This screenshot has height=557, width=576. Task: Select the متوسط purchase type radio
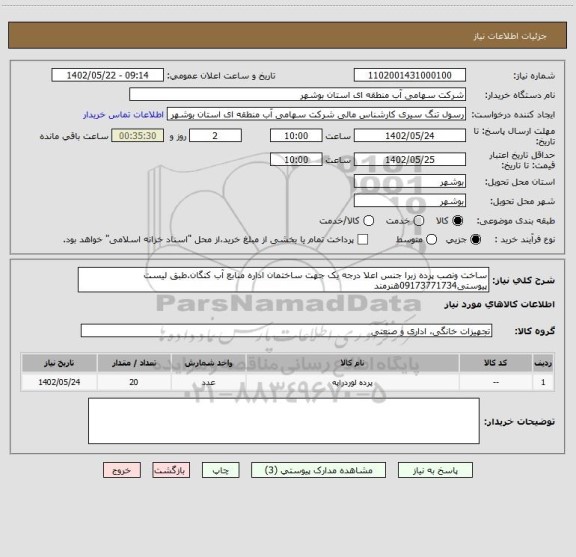pyautogui.click(x=431, y=240)
